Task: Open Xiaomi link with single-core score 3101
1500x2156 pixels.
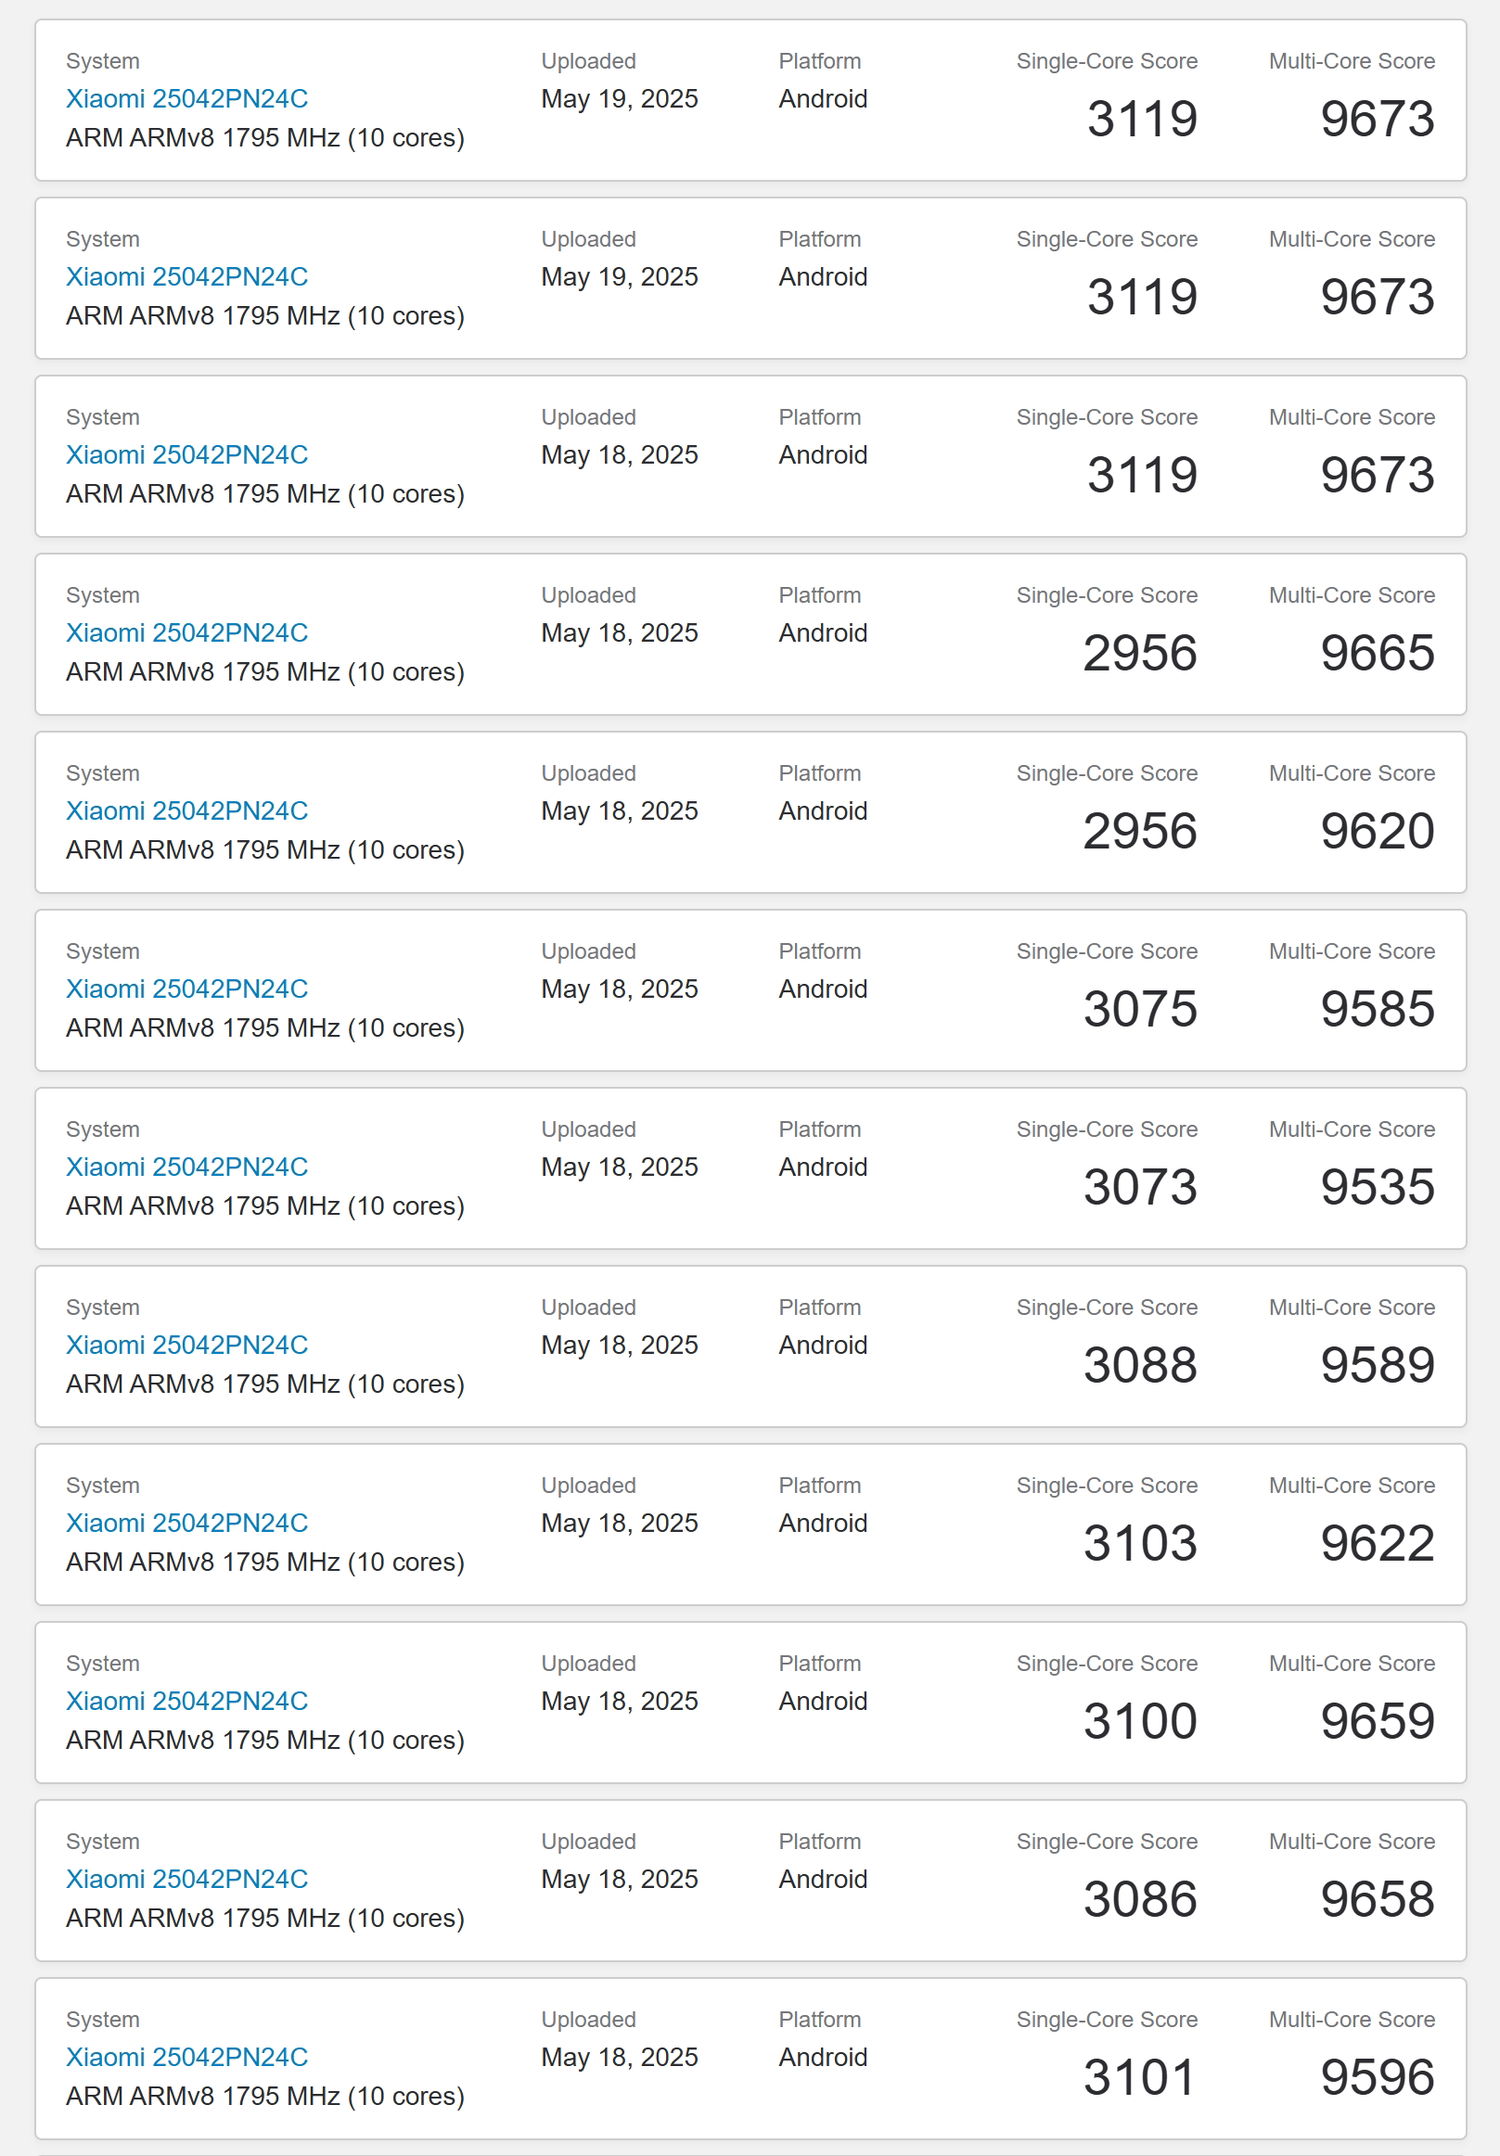Action: 186,2057
